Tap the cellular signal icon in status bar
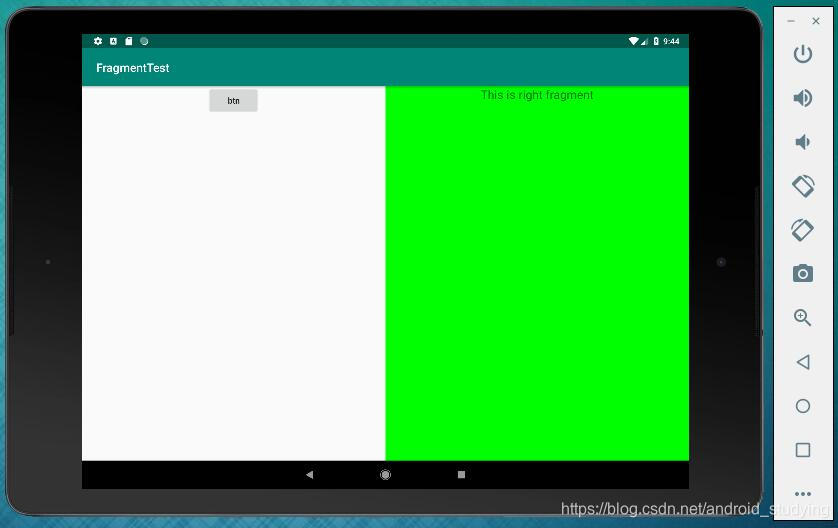The image size is (838, 528). coord(645,42)
